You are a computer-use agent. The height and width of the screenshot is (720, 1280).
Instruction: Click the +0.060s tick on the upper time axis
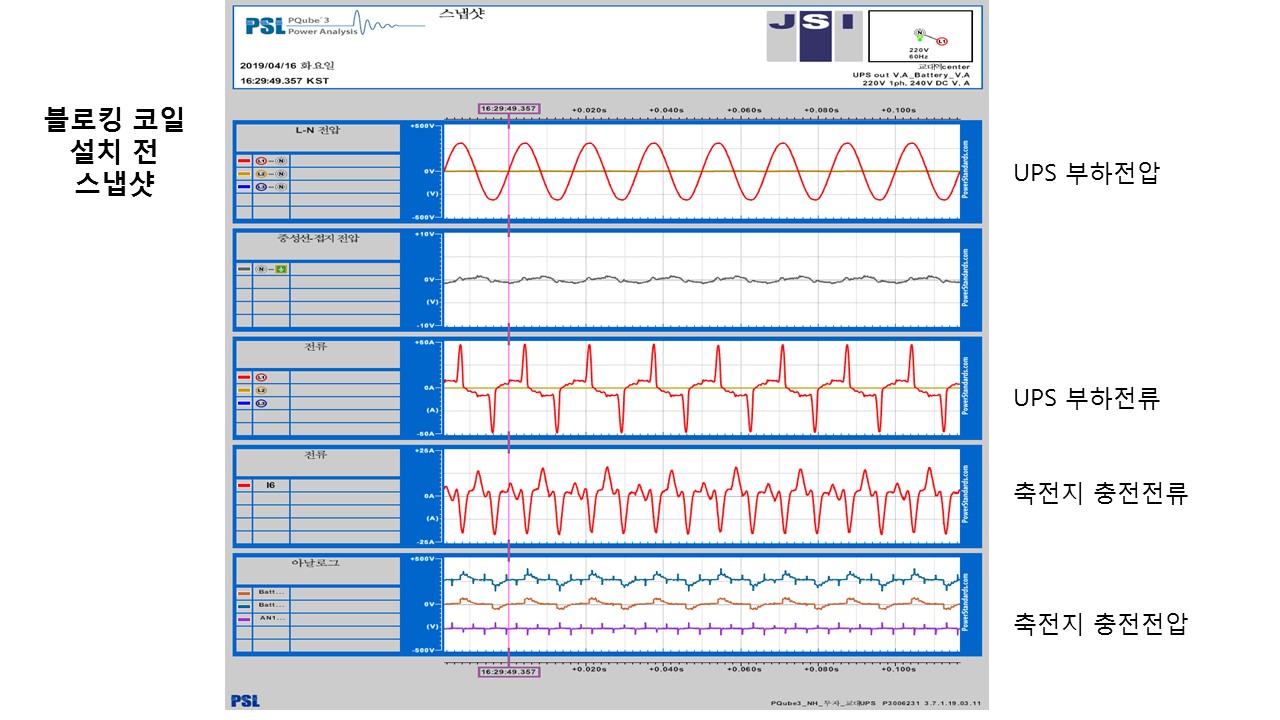click(x=744, y=109)
